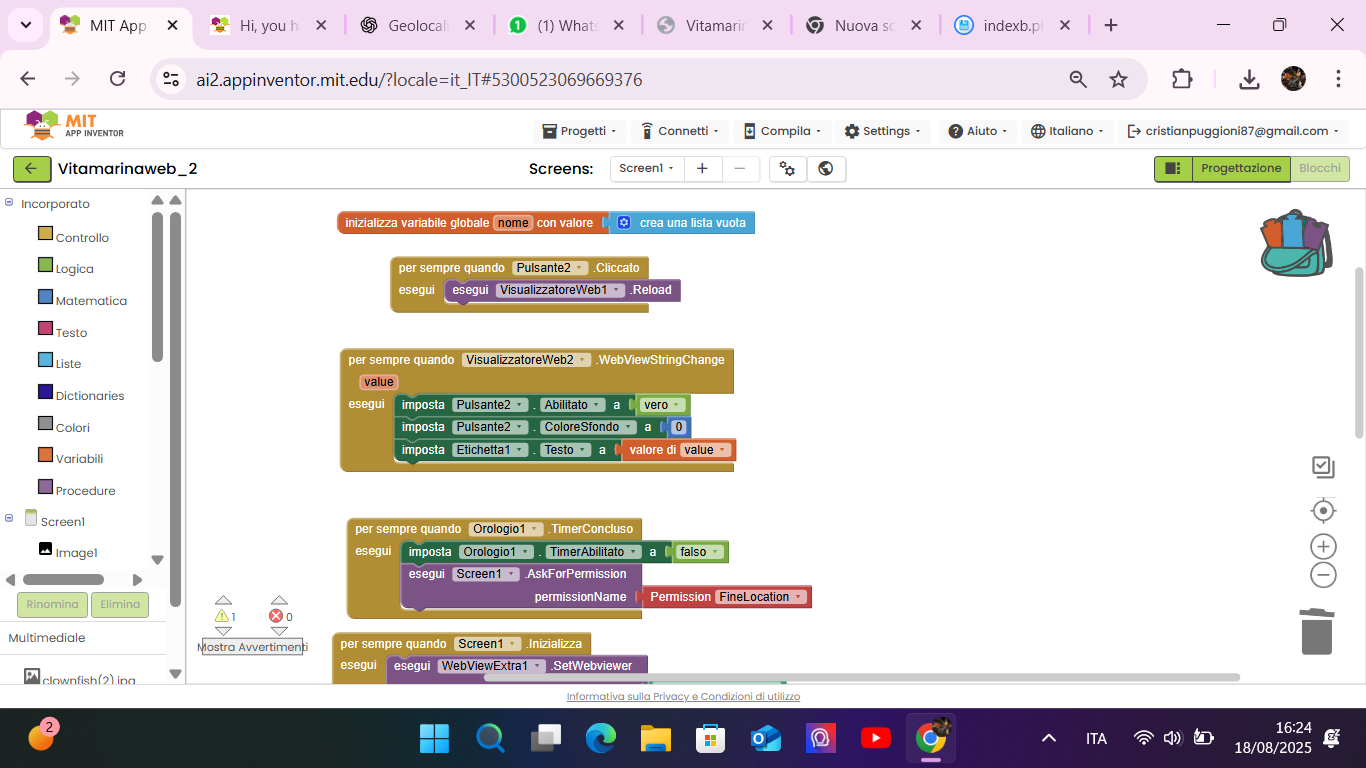Toggle 'vero' boolean block value
This screenshot has width=1366, height=768.
663,405
